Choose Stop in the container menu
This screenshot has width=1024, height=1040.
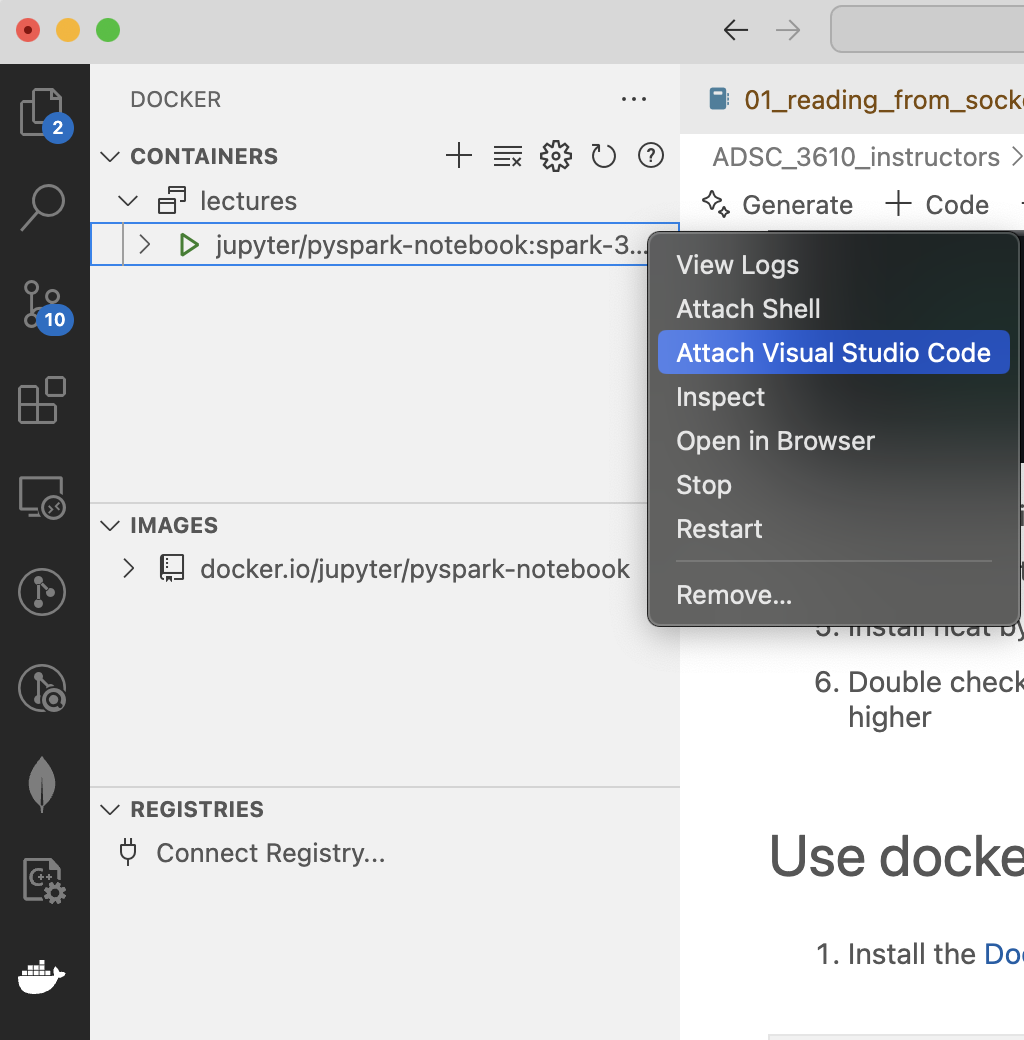(x=834, y=484)
